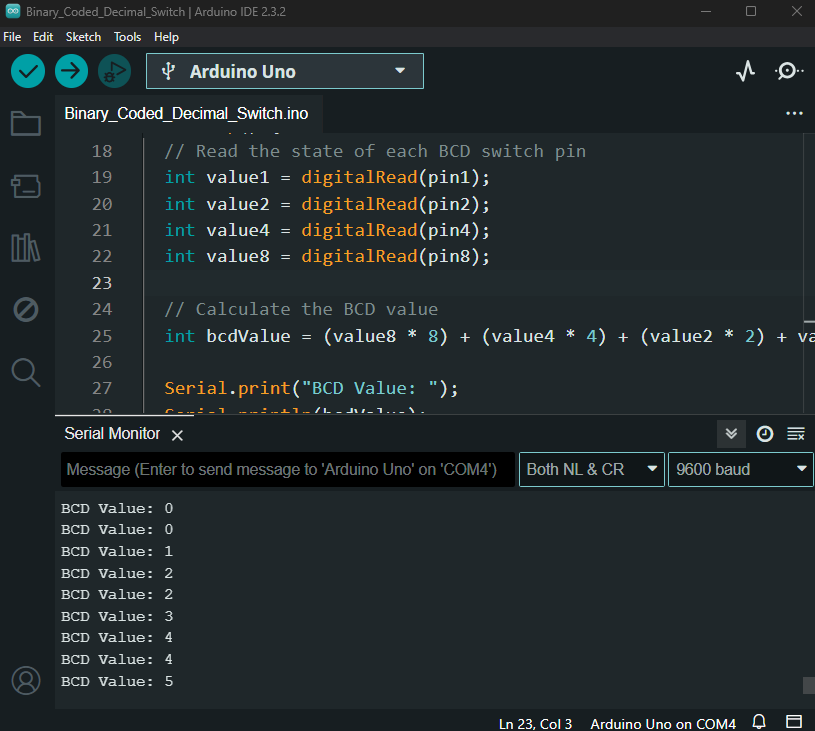Maximize the Arduino IDE window
This screenshot has height=731, width=815.
pos(751,11)
